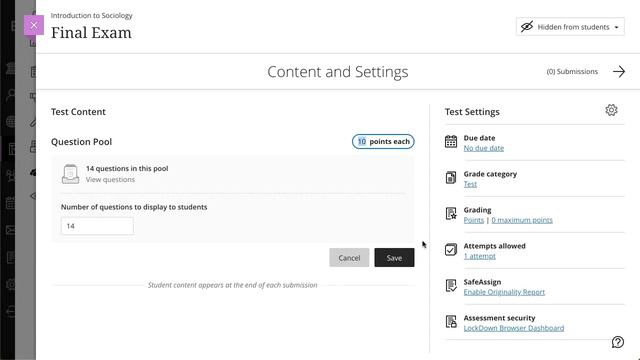Click the Assessment security lock icon
Screen dimensions: 640x360
(451, 321)
